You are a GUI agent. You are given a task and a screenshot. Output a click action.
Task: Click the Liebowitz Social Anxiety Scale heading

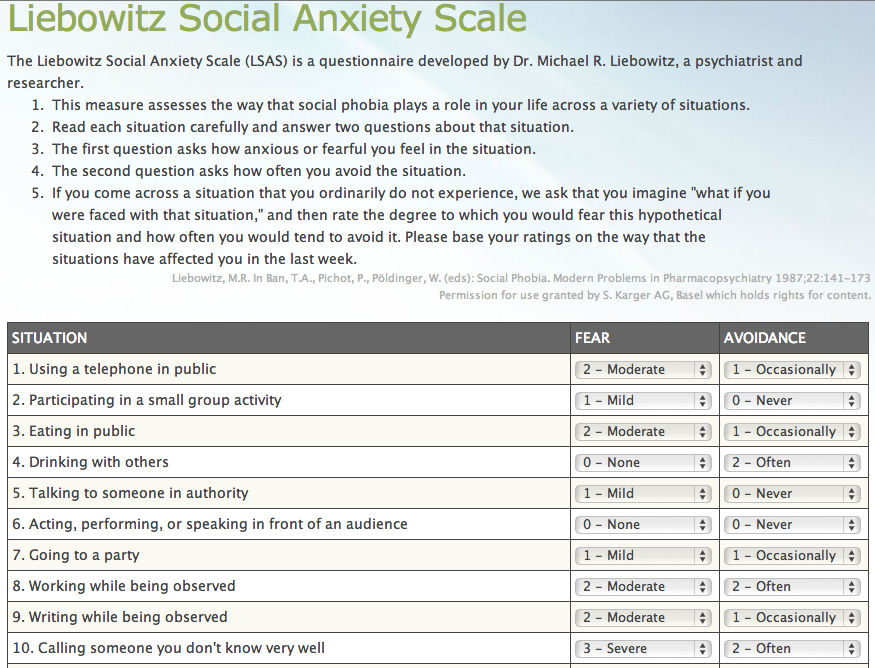pos(267,19)
